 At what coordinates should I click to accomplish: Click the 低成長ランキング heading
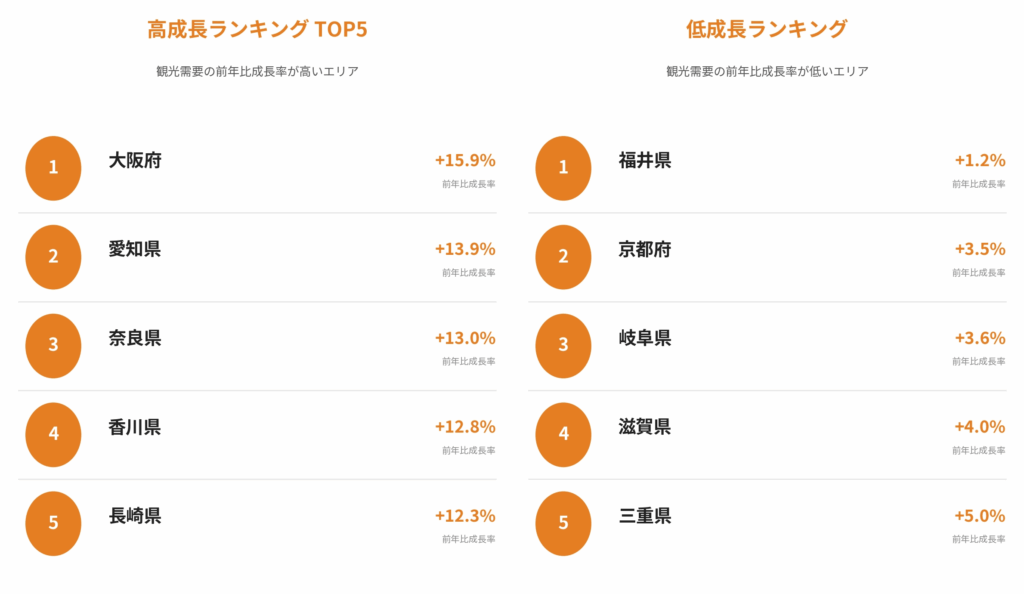[767, 29]
